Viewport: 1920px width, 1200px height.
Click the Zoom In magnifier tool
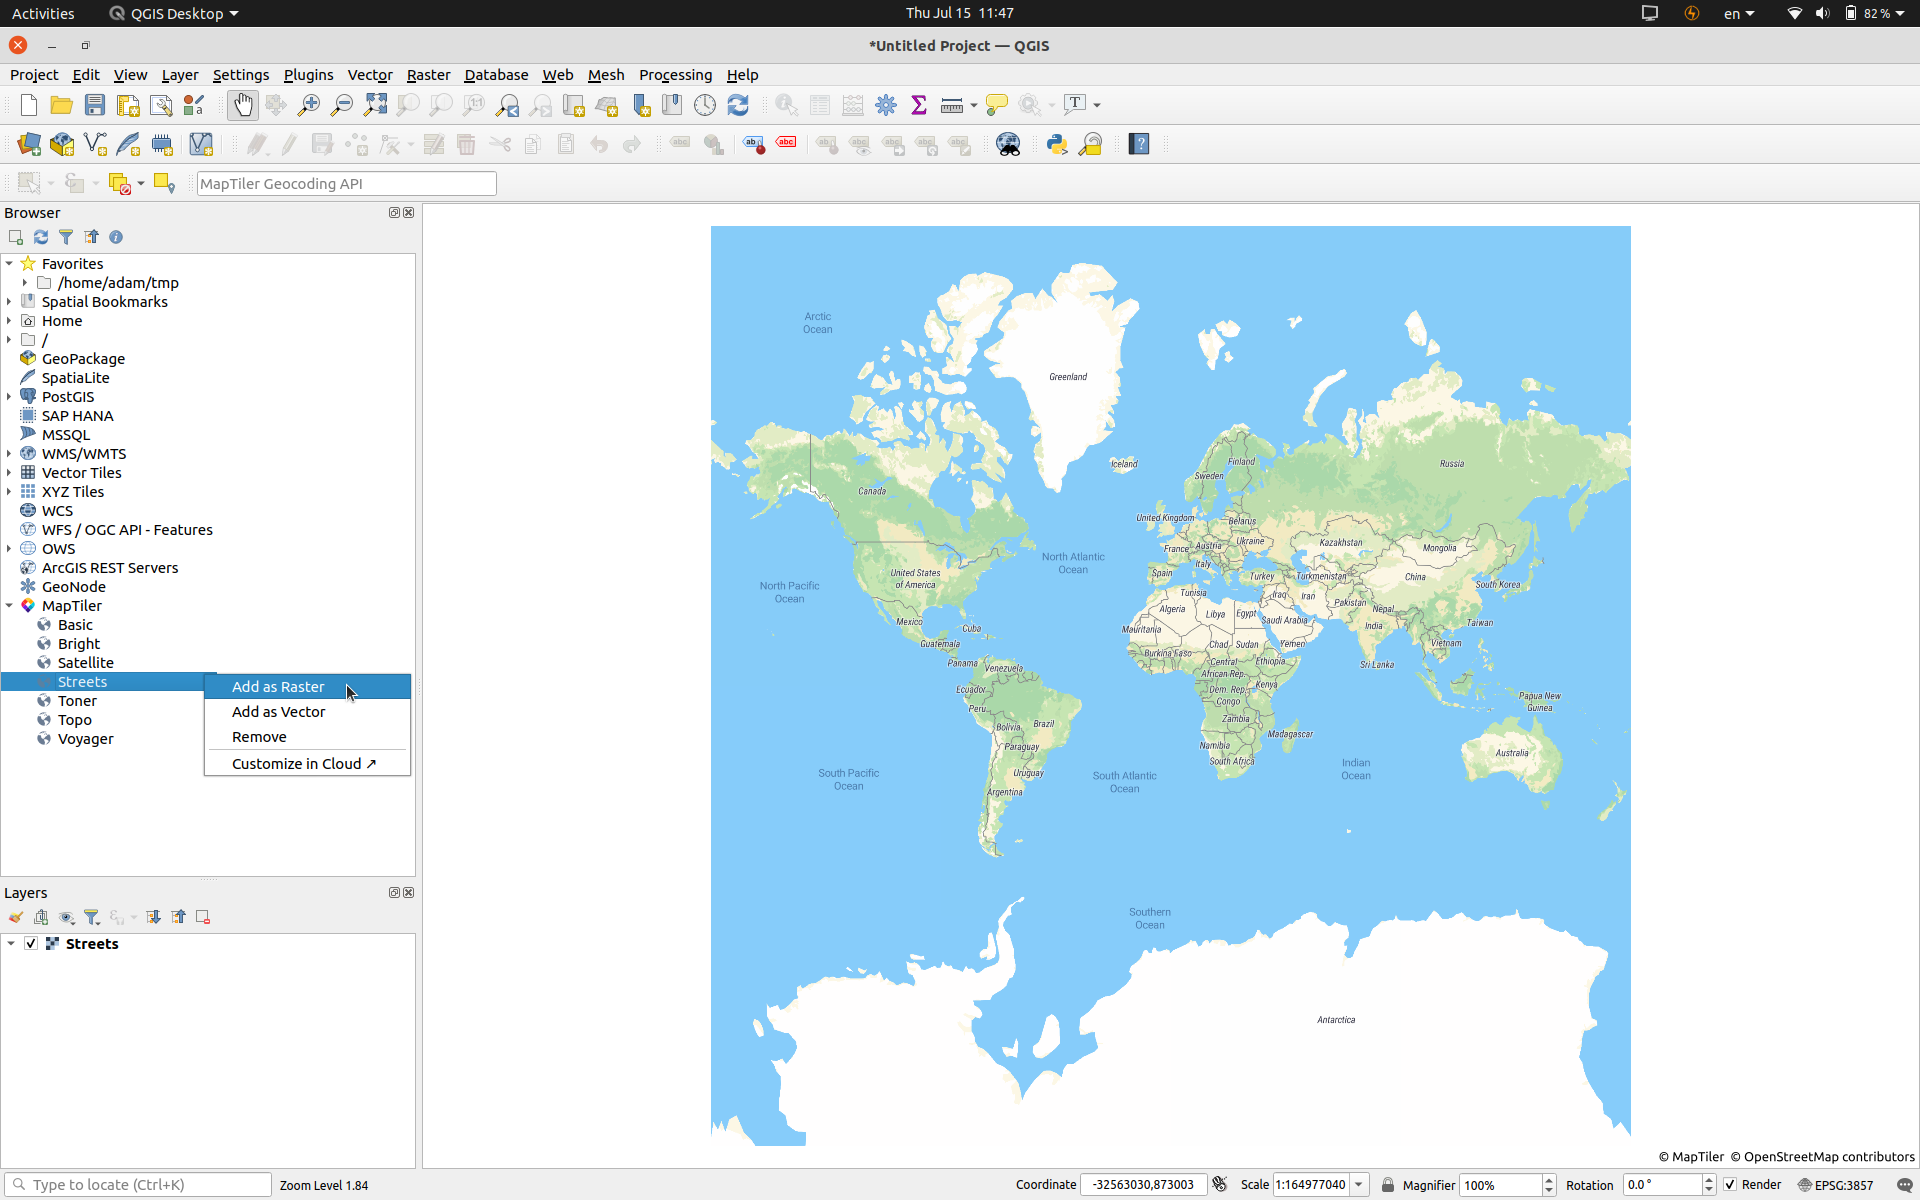coord(309,105)
